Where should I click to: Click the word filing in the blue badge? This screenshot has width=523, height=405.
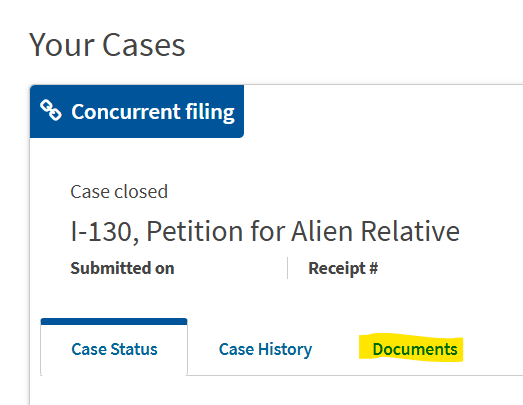point(210,112)
